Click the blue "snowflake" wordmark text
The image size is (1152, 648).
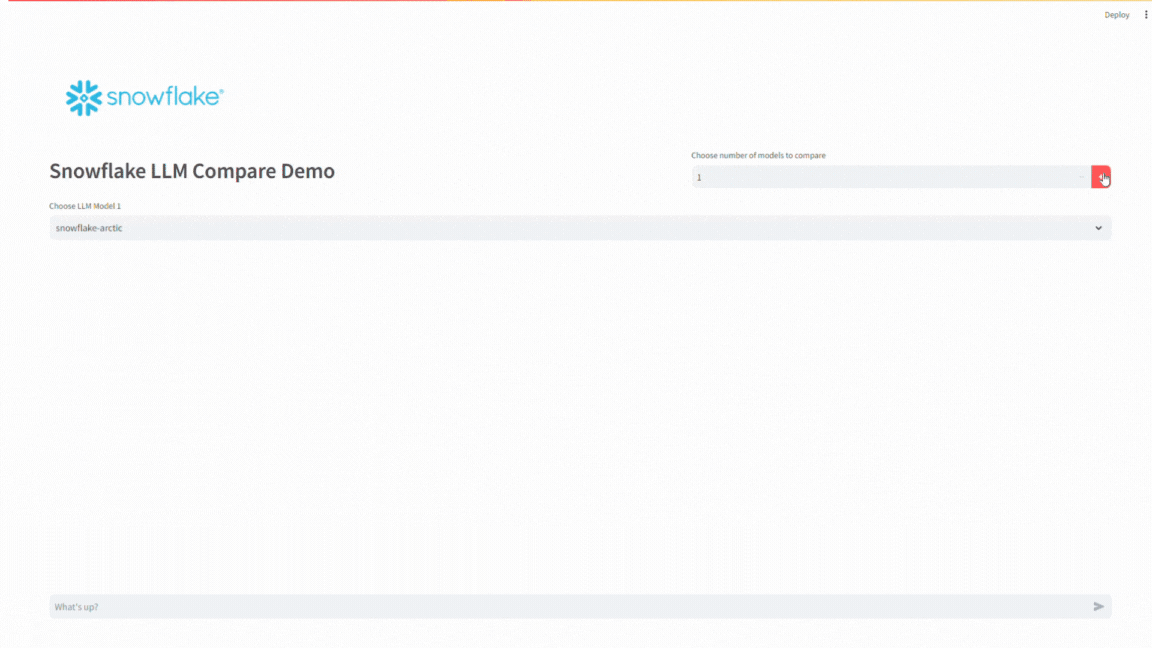[x=164, y=97]
